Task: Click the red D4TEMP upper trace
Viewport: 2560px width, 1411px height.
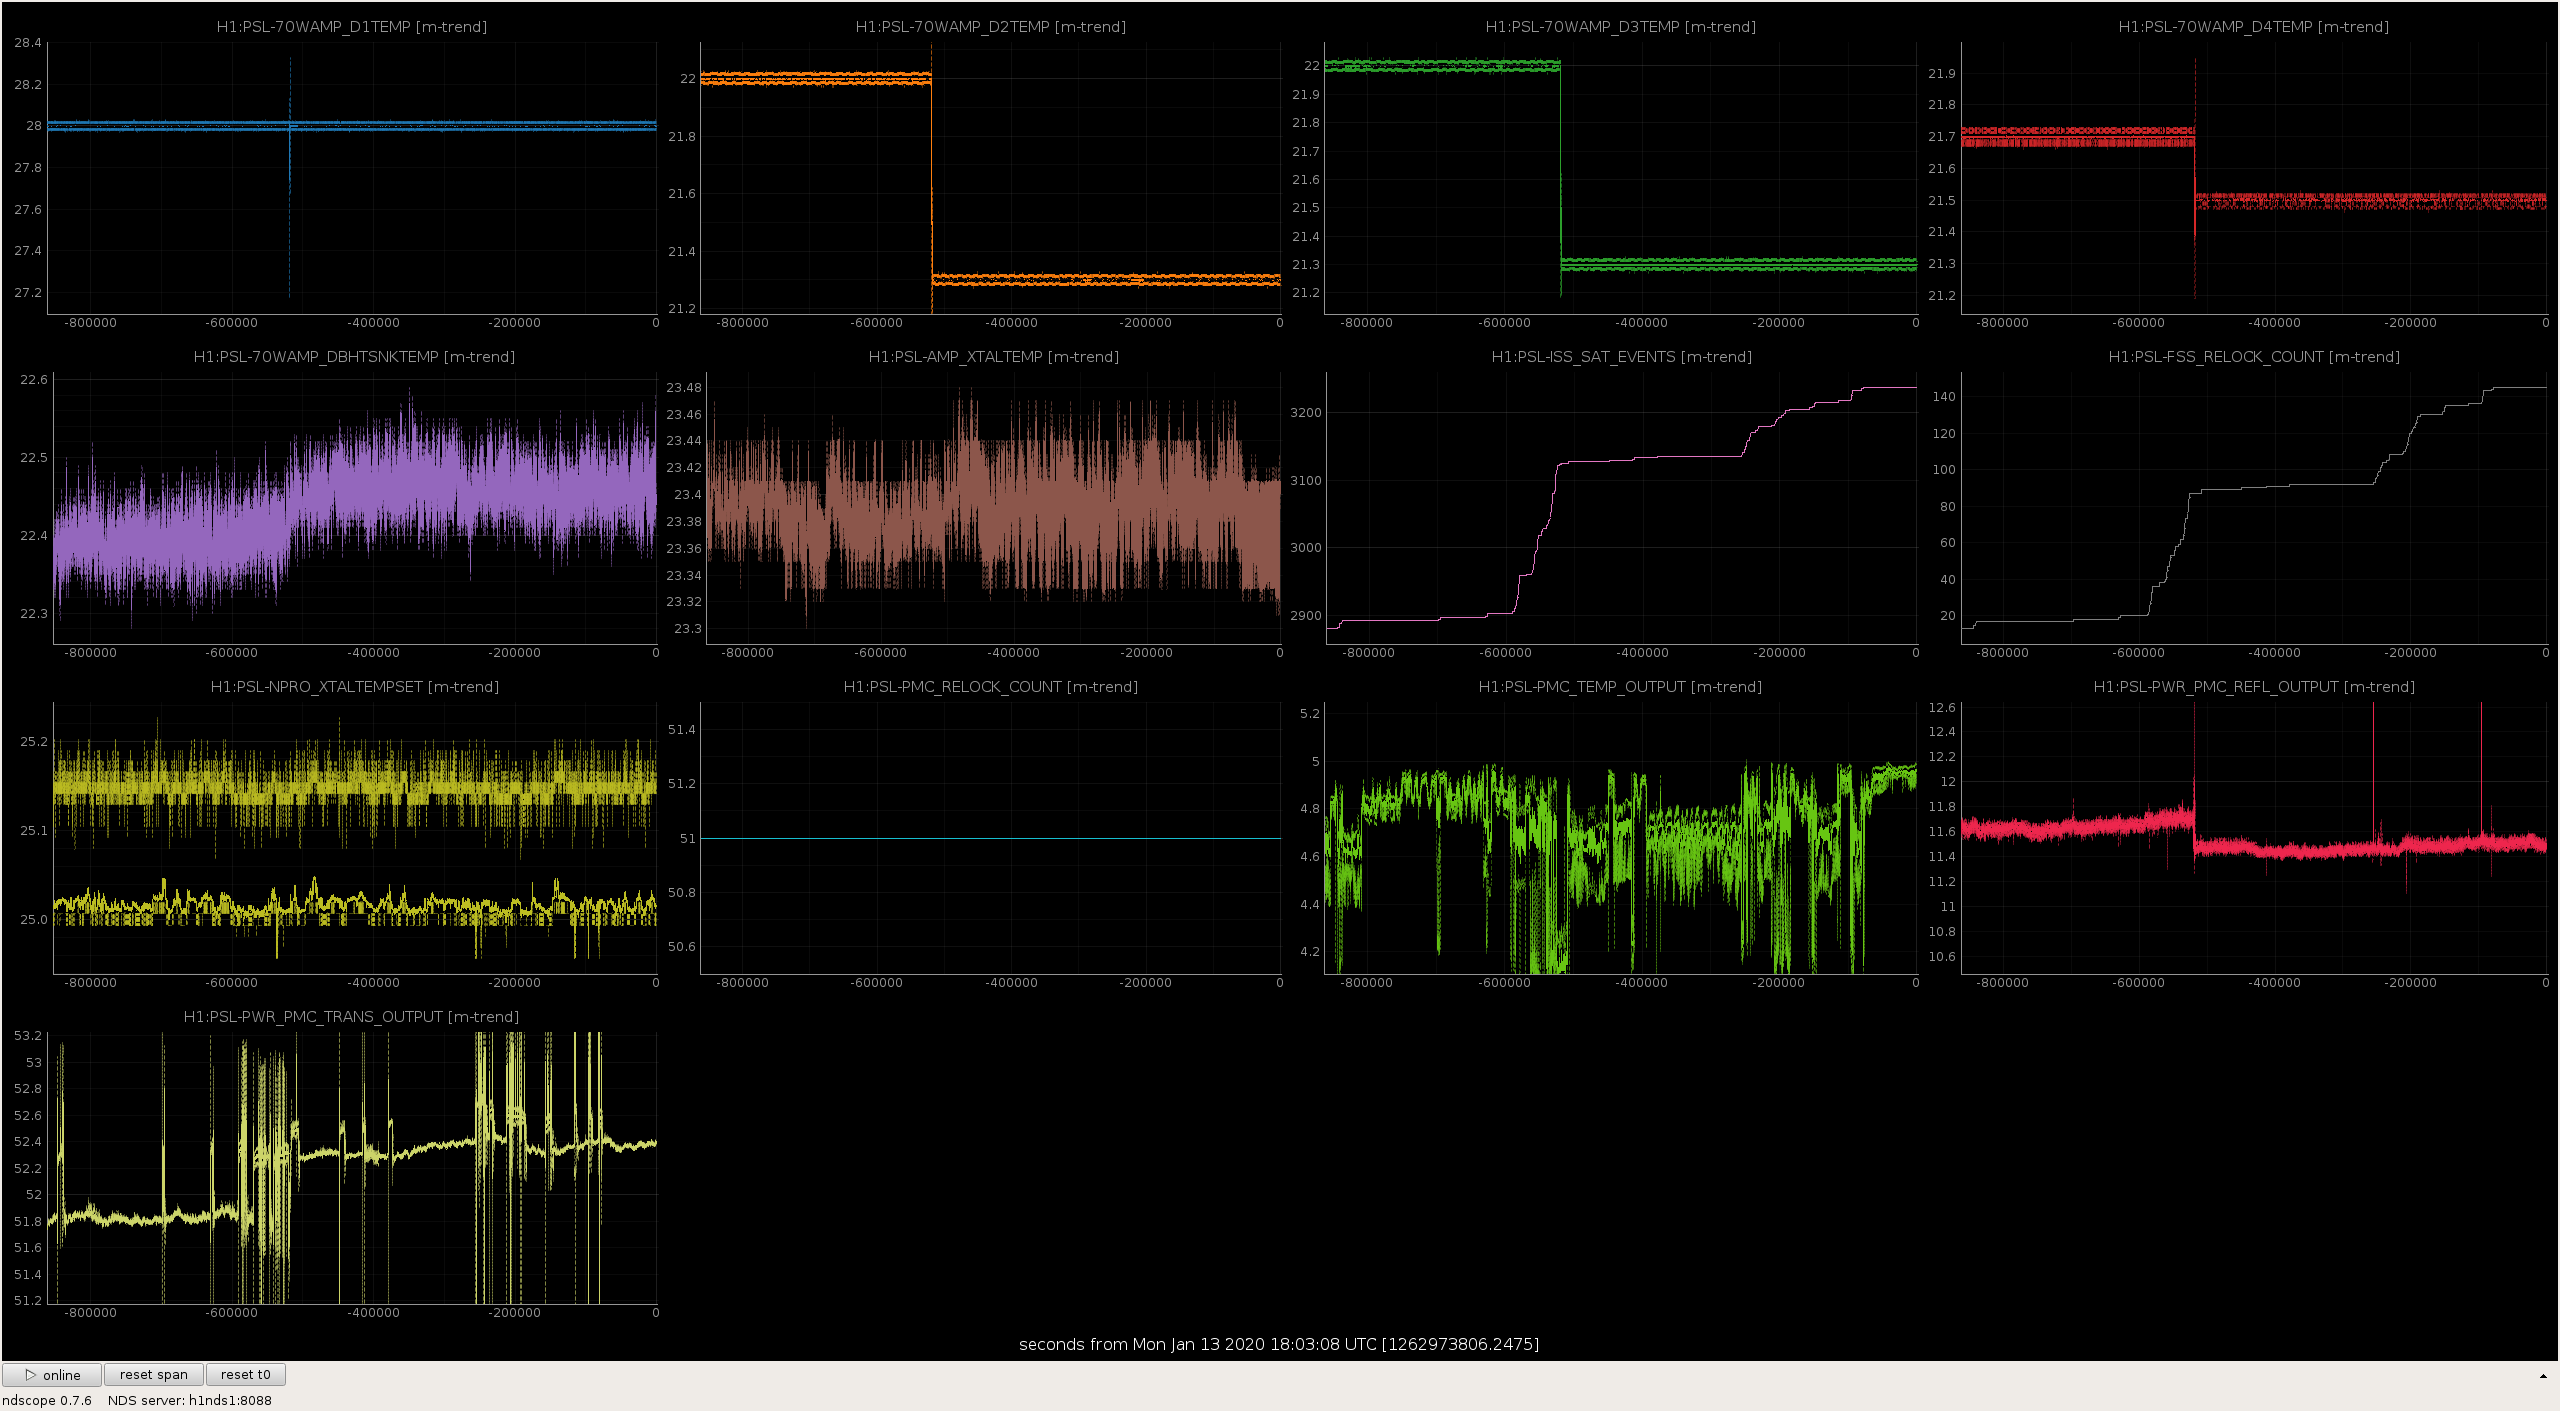Action: coord(2078,136)
